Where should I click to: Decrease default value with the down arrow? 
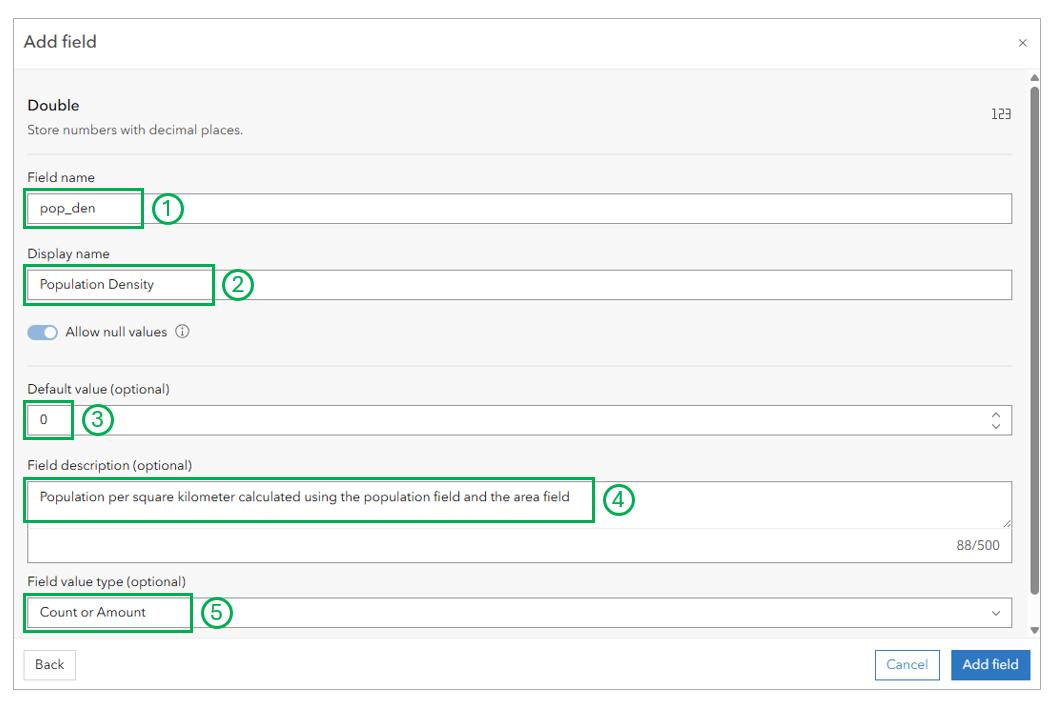(996, 426)
